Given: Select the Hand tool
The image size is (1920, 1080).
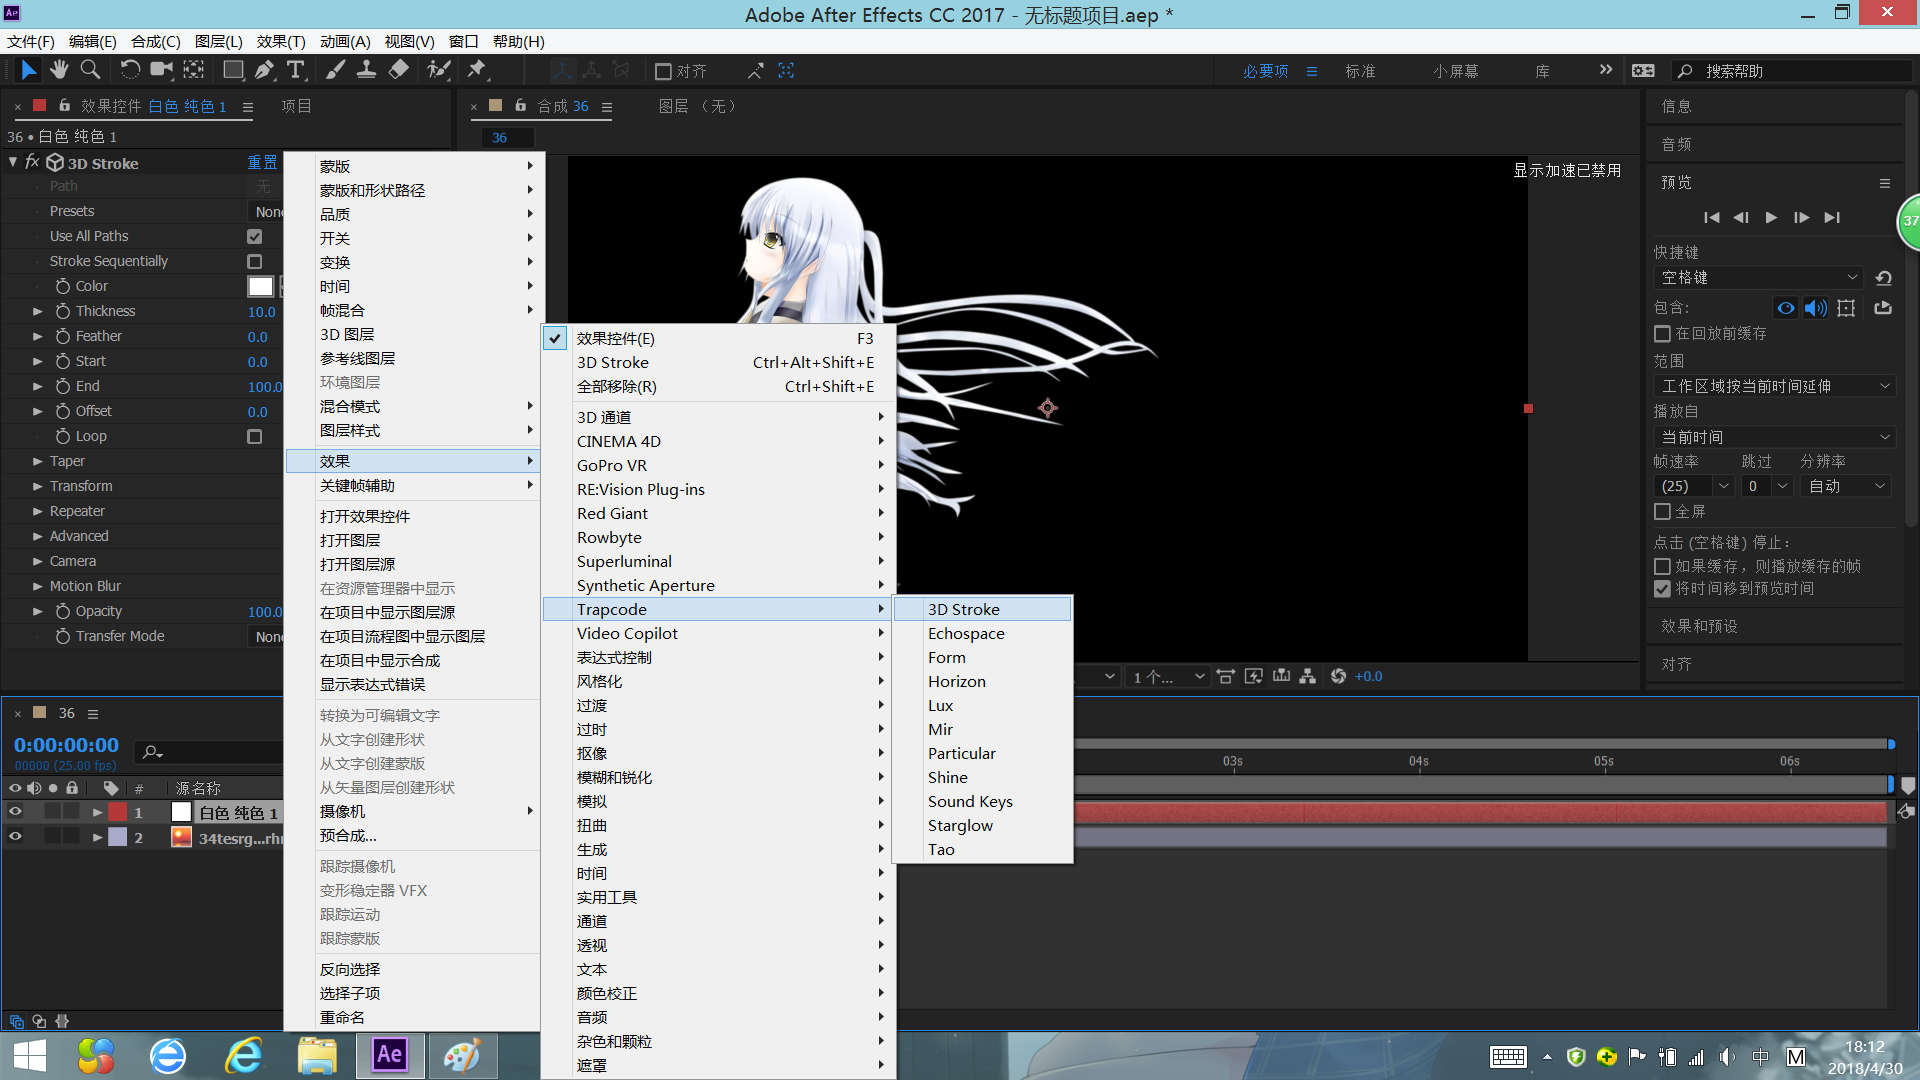Looking at the screenshot, I should pos(59,70).
